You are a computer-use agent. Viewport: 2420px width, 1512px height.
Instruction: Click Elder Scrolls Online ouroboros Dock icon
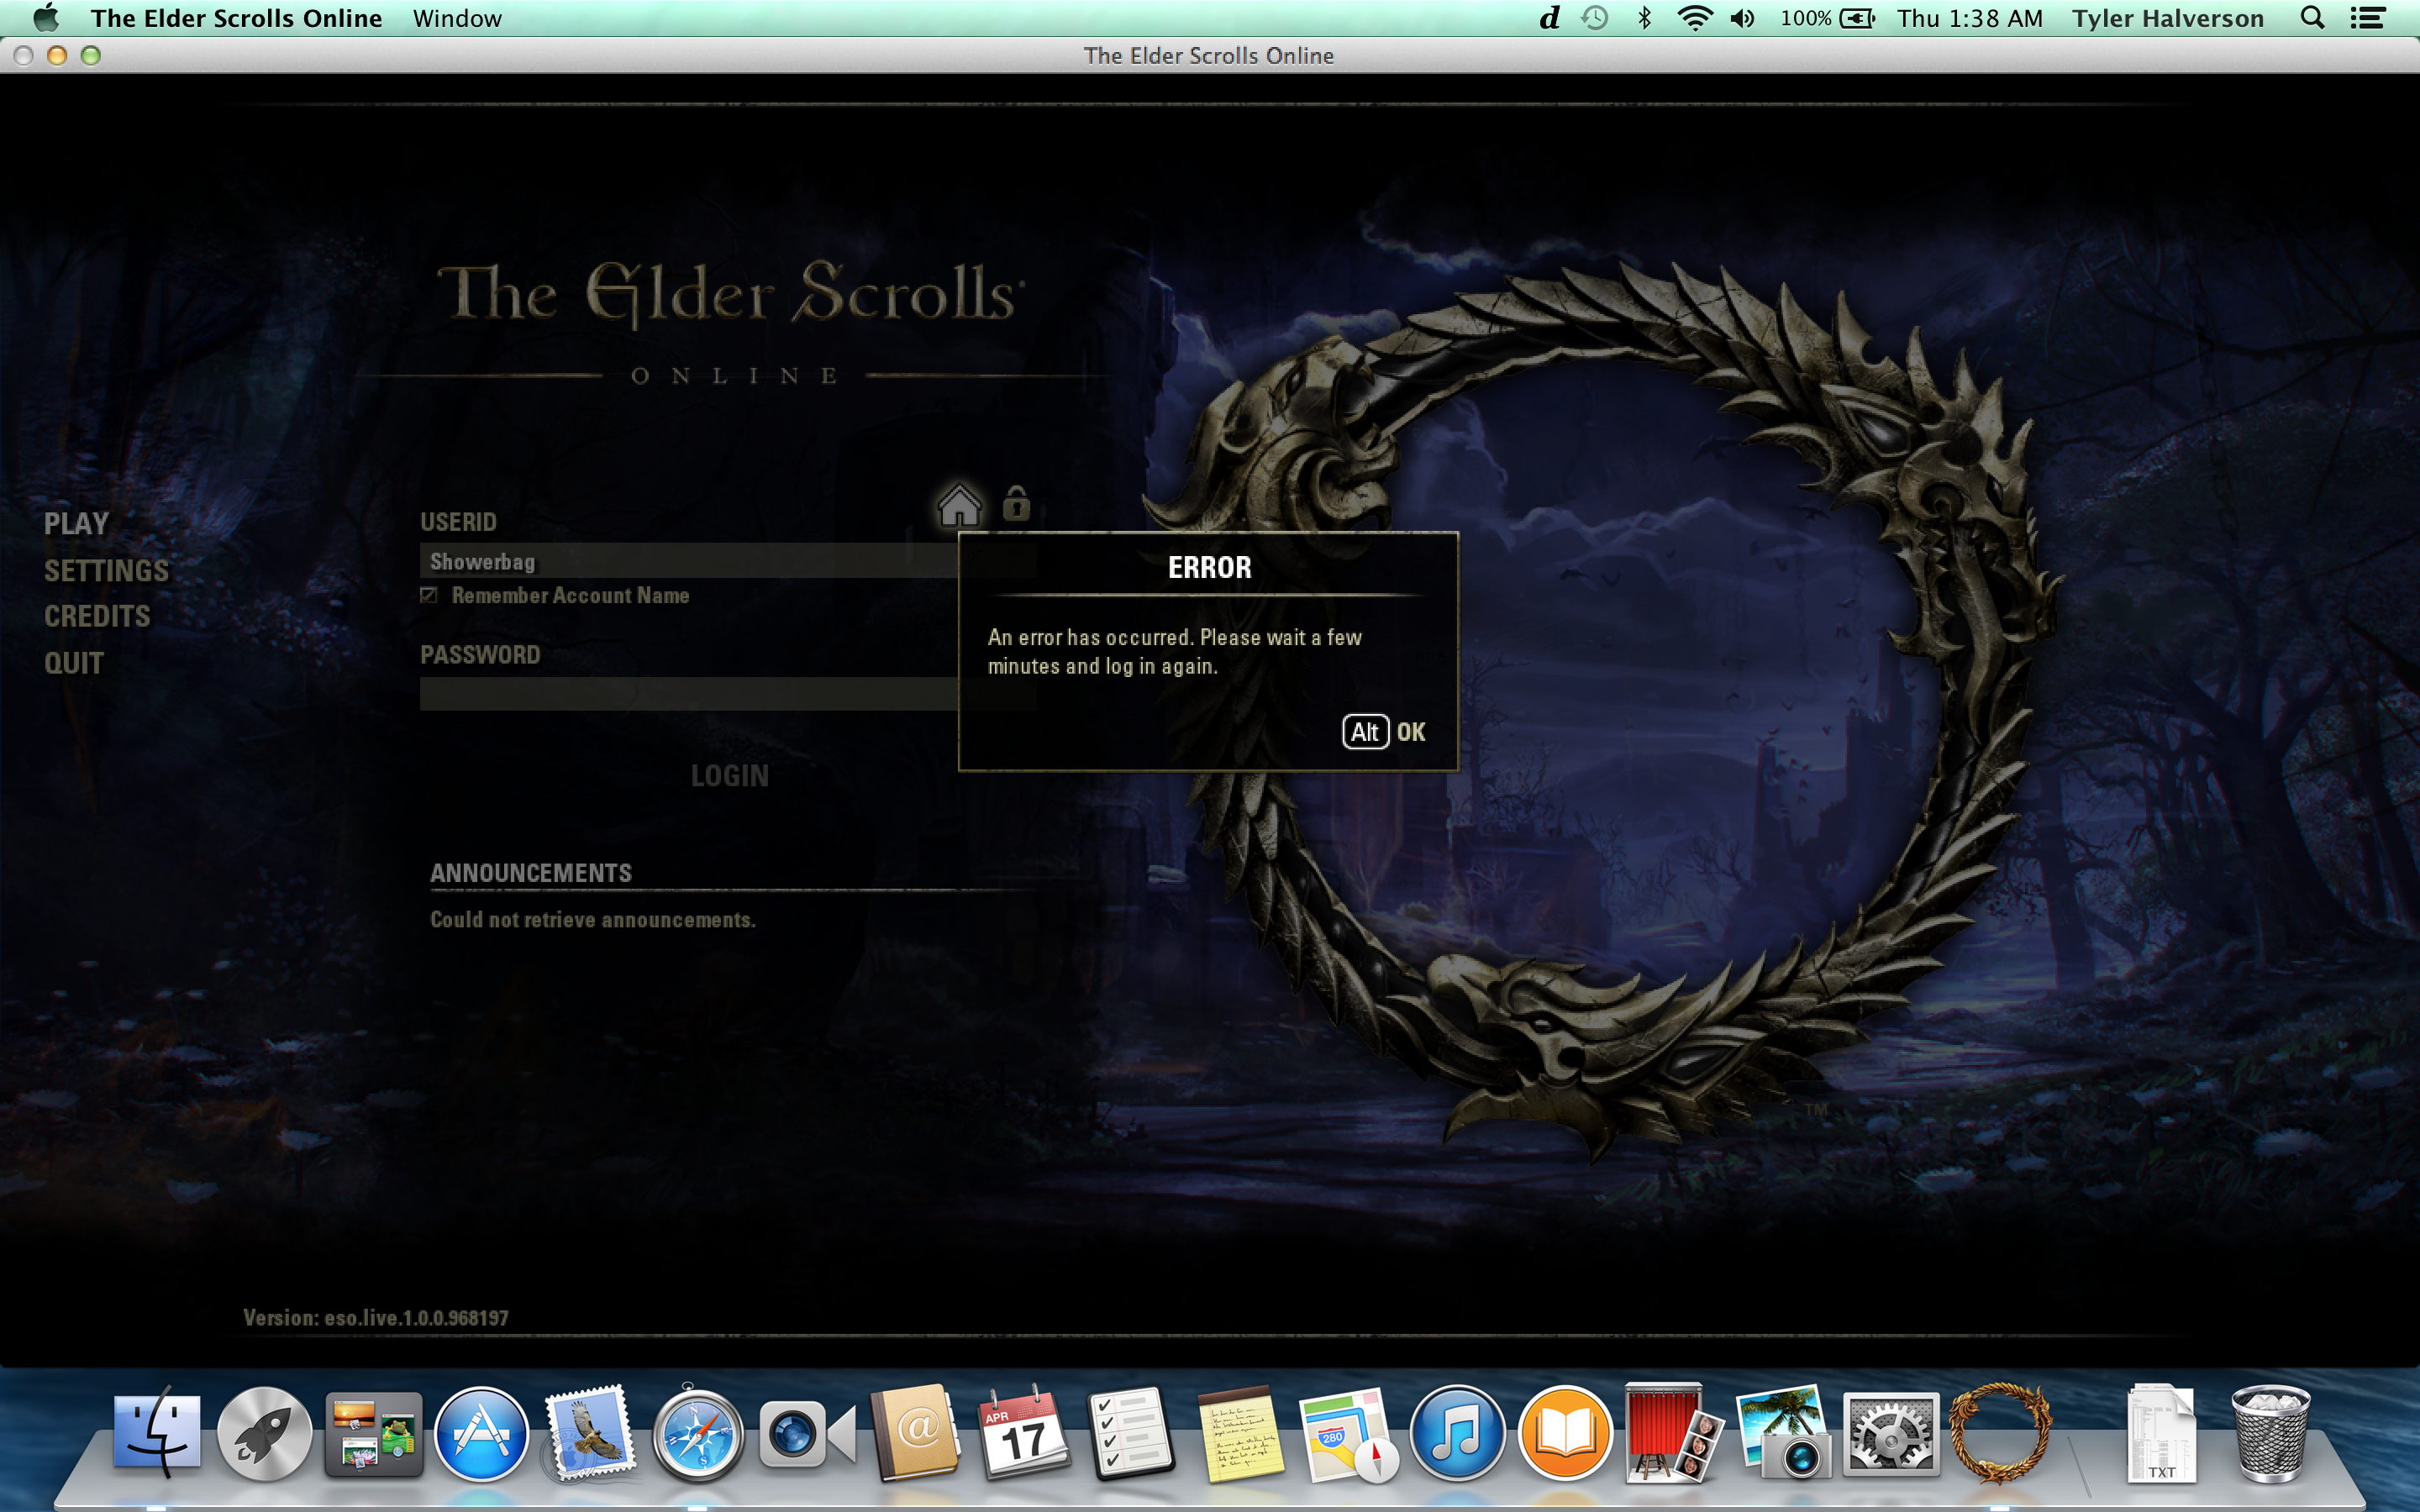(x=1999, y=1434)
